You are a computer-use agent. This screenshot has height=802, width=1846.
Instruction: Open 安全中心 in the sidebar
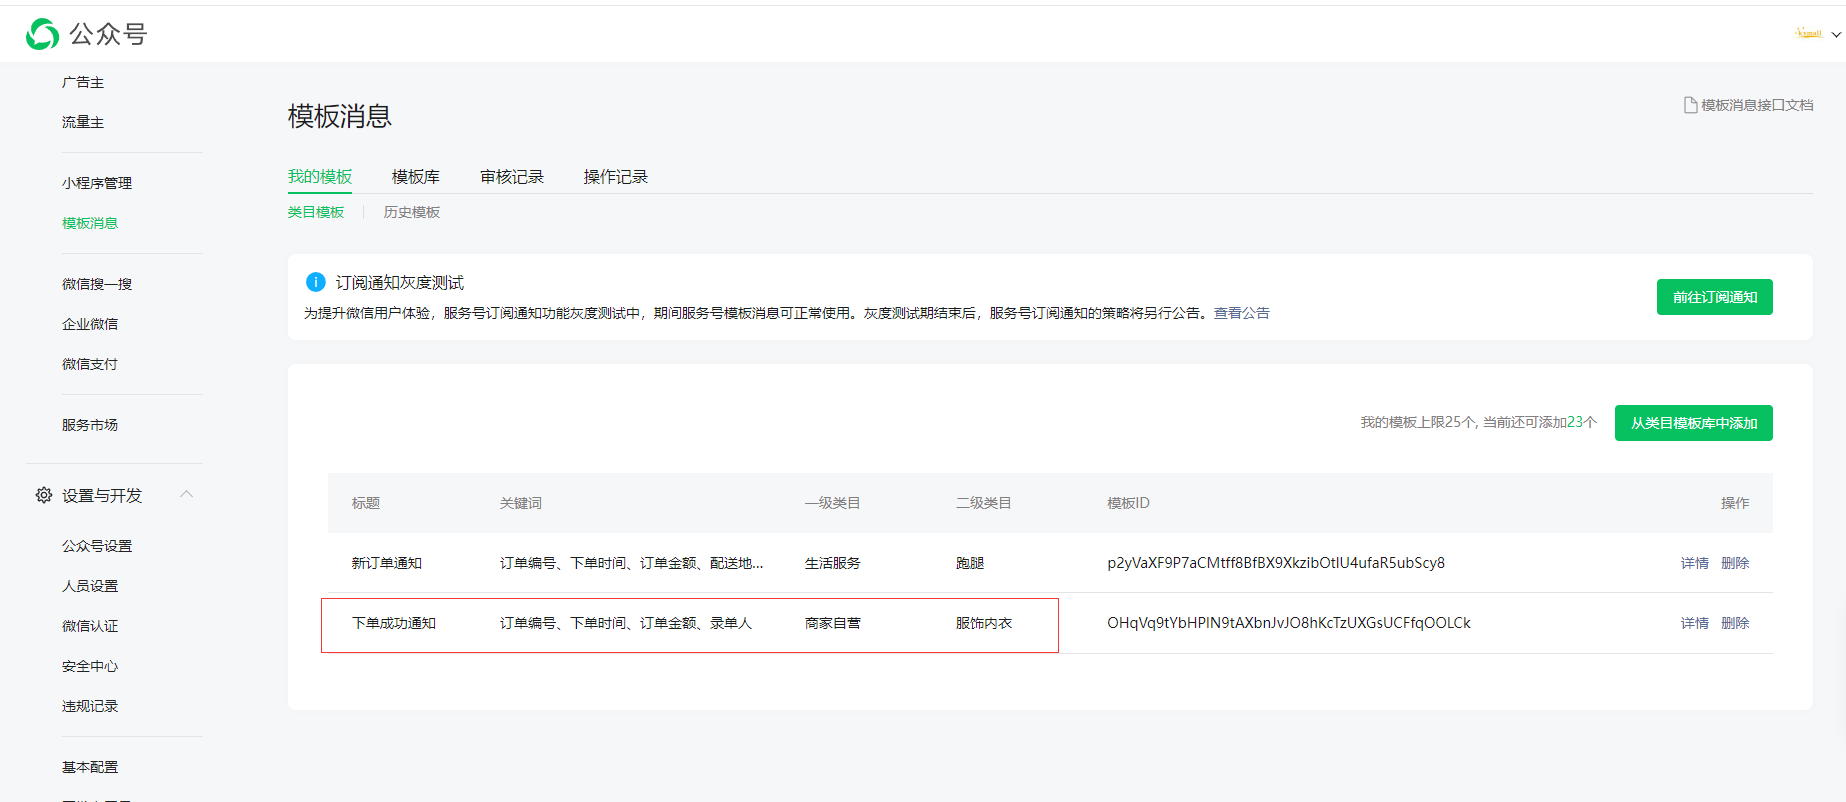pos(90,666)
